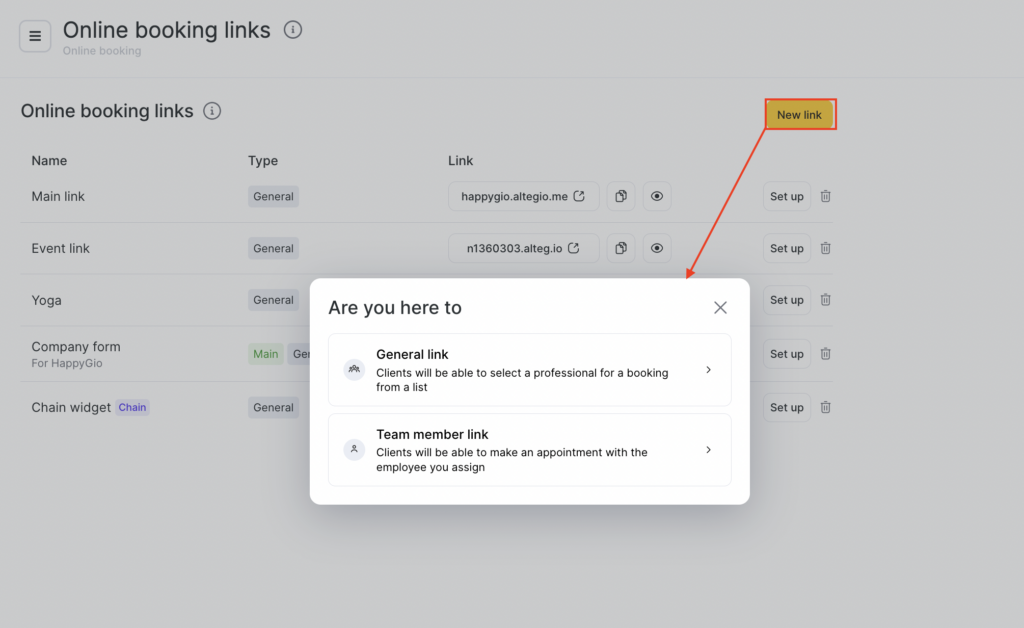Screen dimensions: 1024x628
Task: Click info icon beside section heading
Action: 212,111
